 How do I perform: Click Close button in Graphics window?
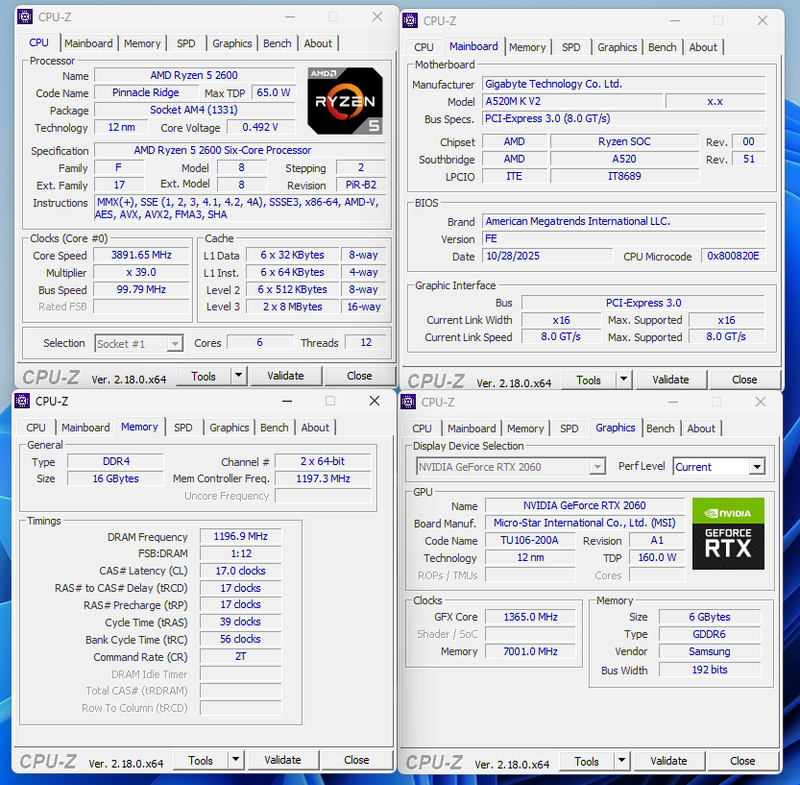[742, 761]
